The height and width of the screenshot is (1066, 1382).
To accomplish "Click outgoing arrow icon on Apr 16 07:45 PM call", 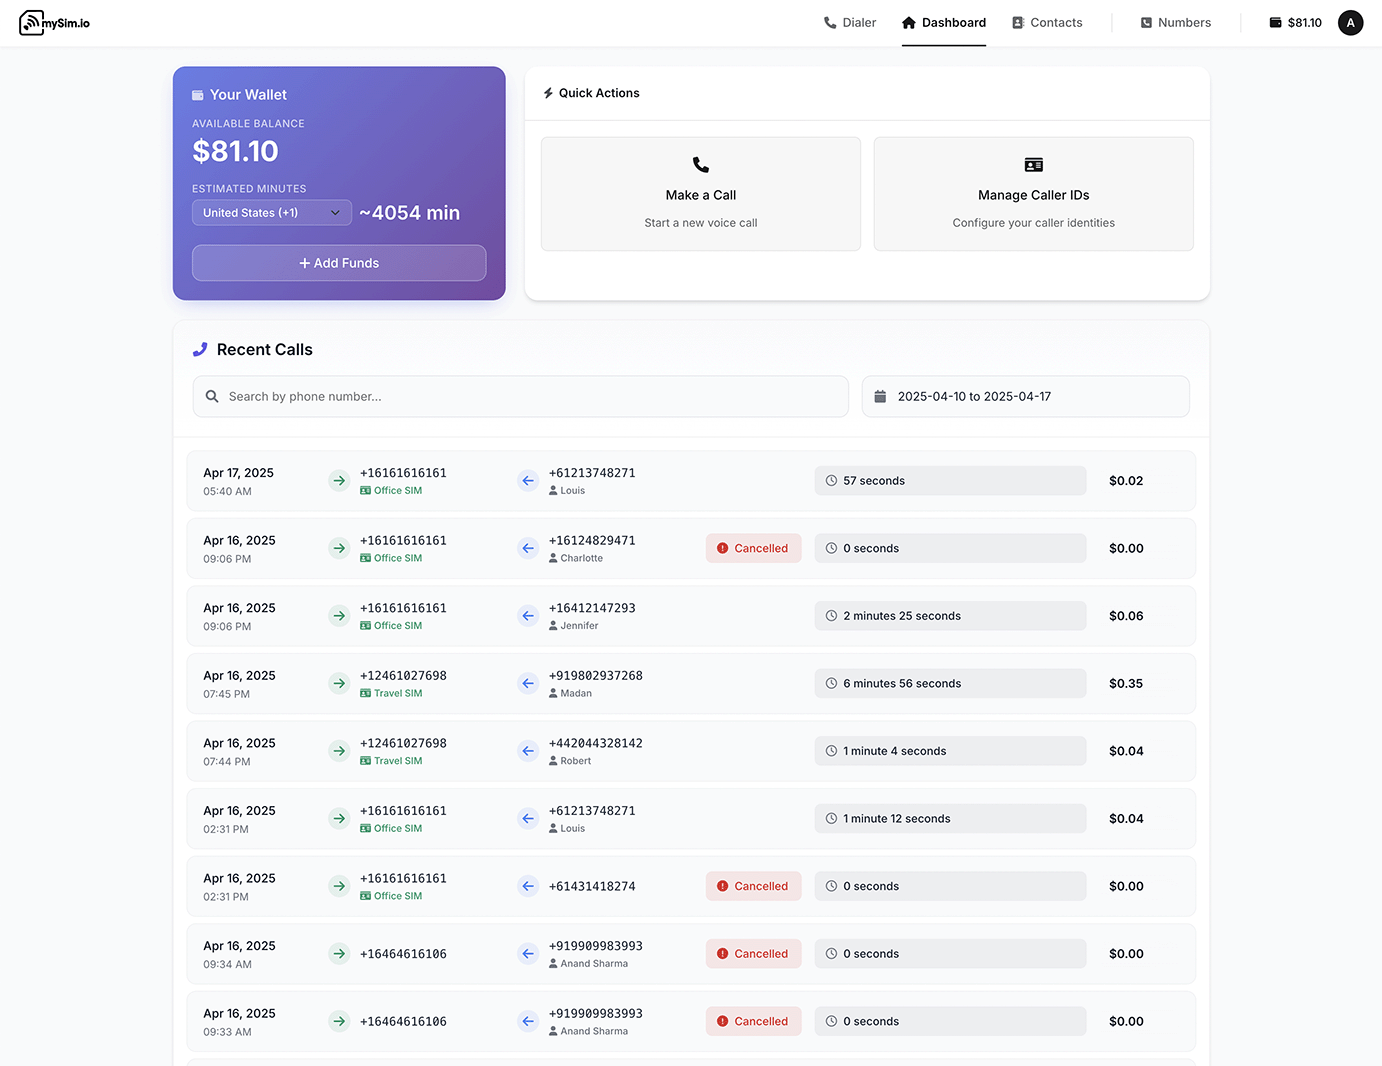I will click(339, 684).
